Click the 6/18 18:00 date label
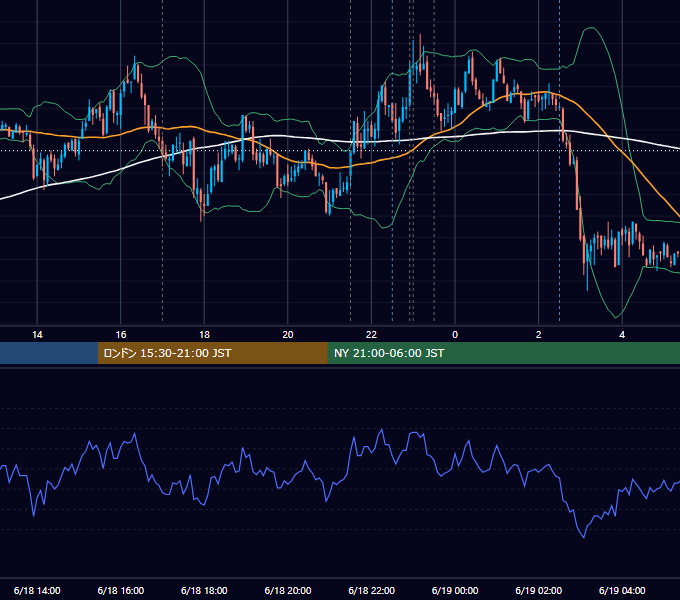Viewport: 680px width, 600px height. point(204,590)
